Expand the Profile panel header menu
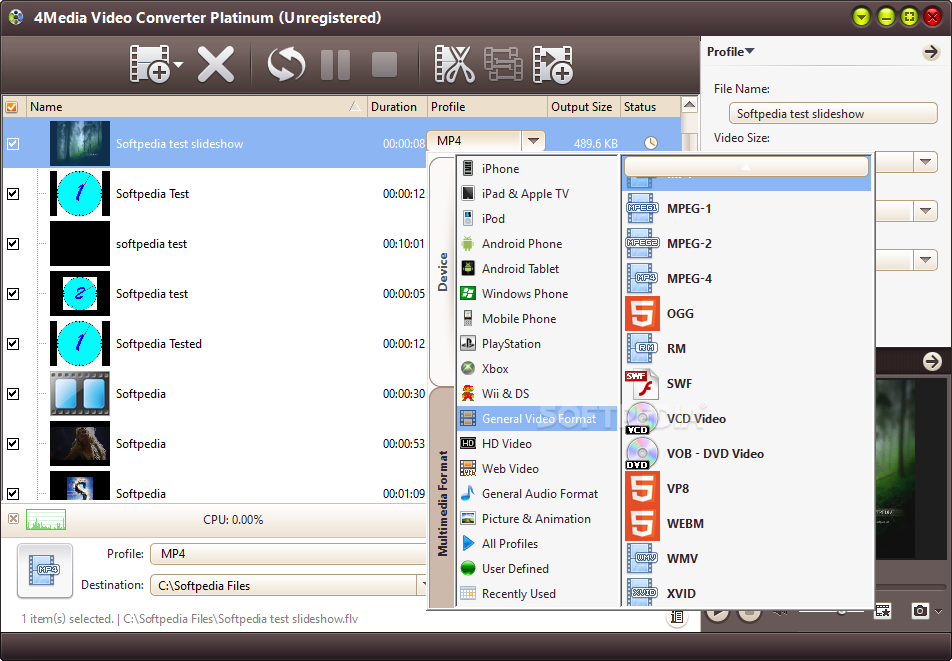The height and width of the screenshot is (661, 952). point(730,52)
